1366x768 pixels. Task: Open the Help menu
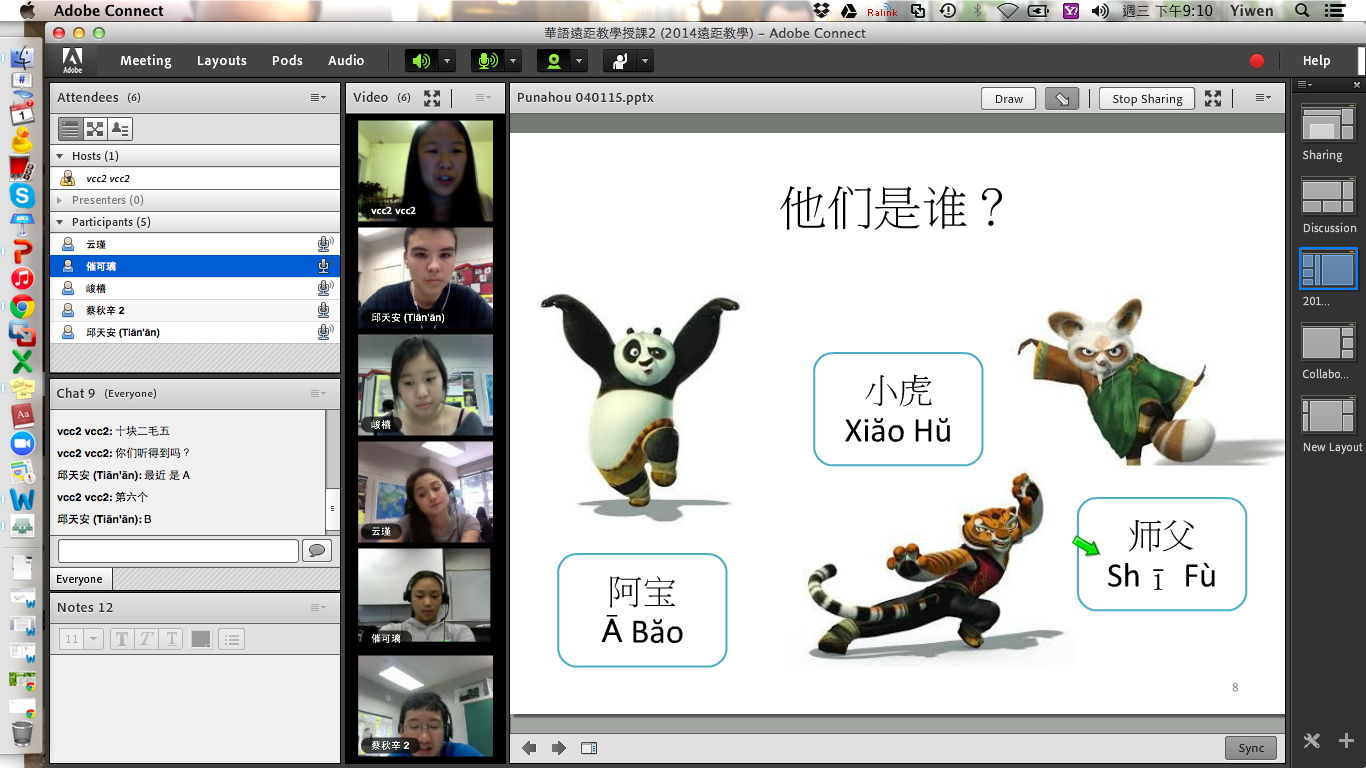pyautogui.click(x=1317, y=61)
